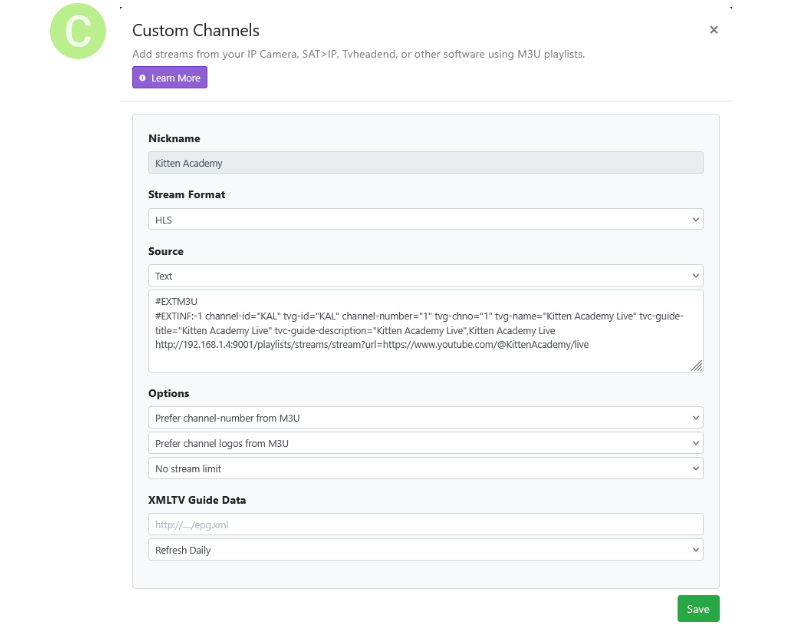806x637 pixels.
Task: Click the Stream Format label
Action: (x=186, y=194)
